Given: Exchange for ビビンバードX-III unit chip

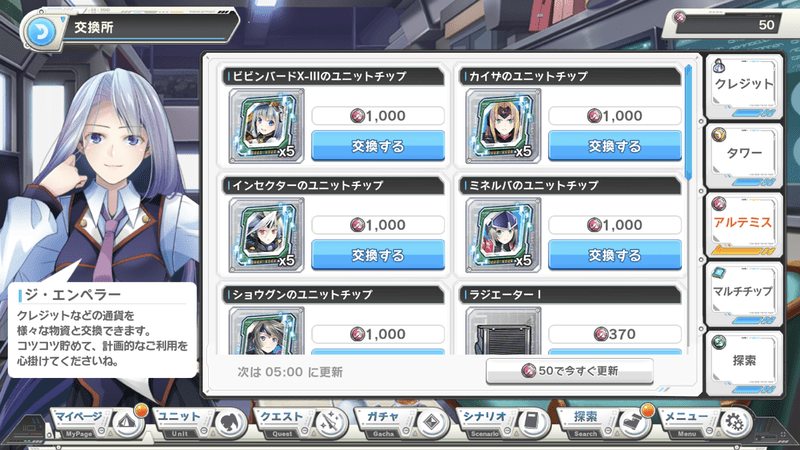Looking at the screenshot, I should tap(378, 146).
